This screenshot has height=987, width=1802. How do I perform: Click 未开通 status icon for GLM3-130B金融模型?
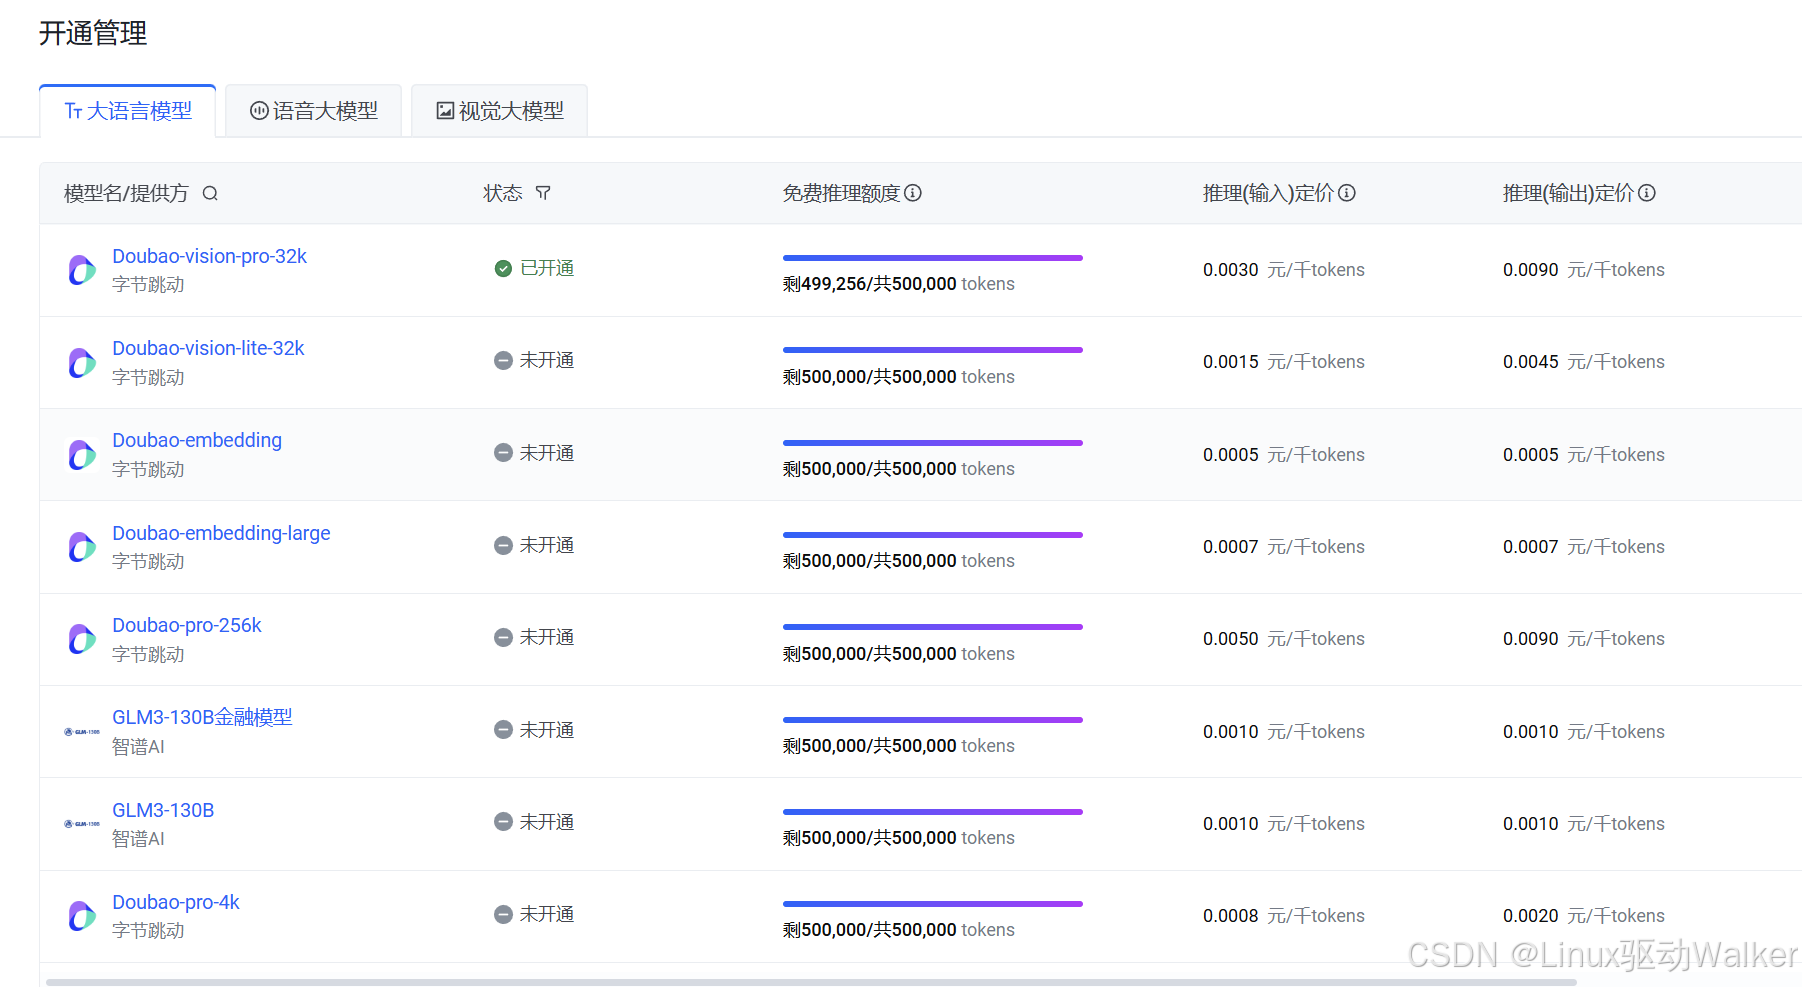pos(503,730)
